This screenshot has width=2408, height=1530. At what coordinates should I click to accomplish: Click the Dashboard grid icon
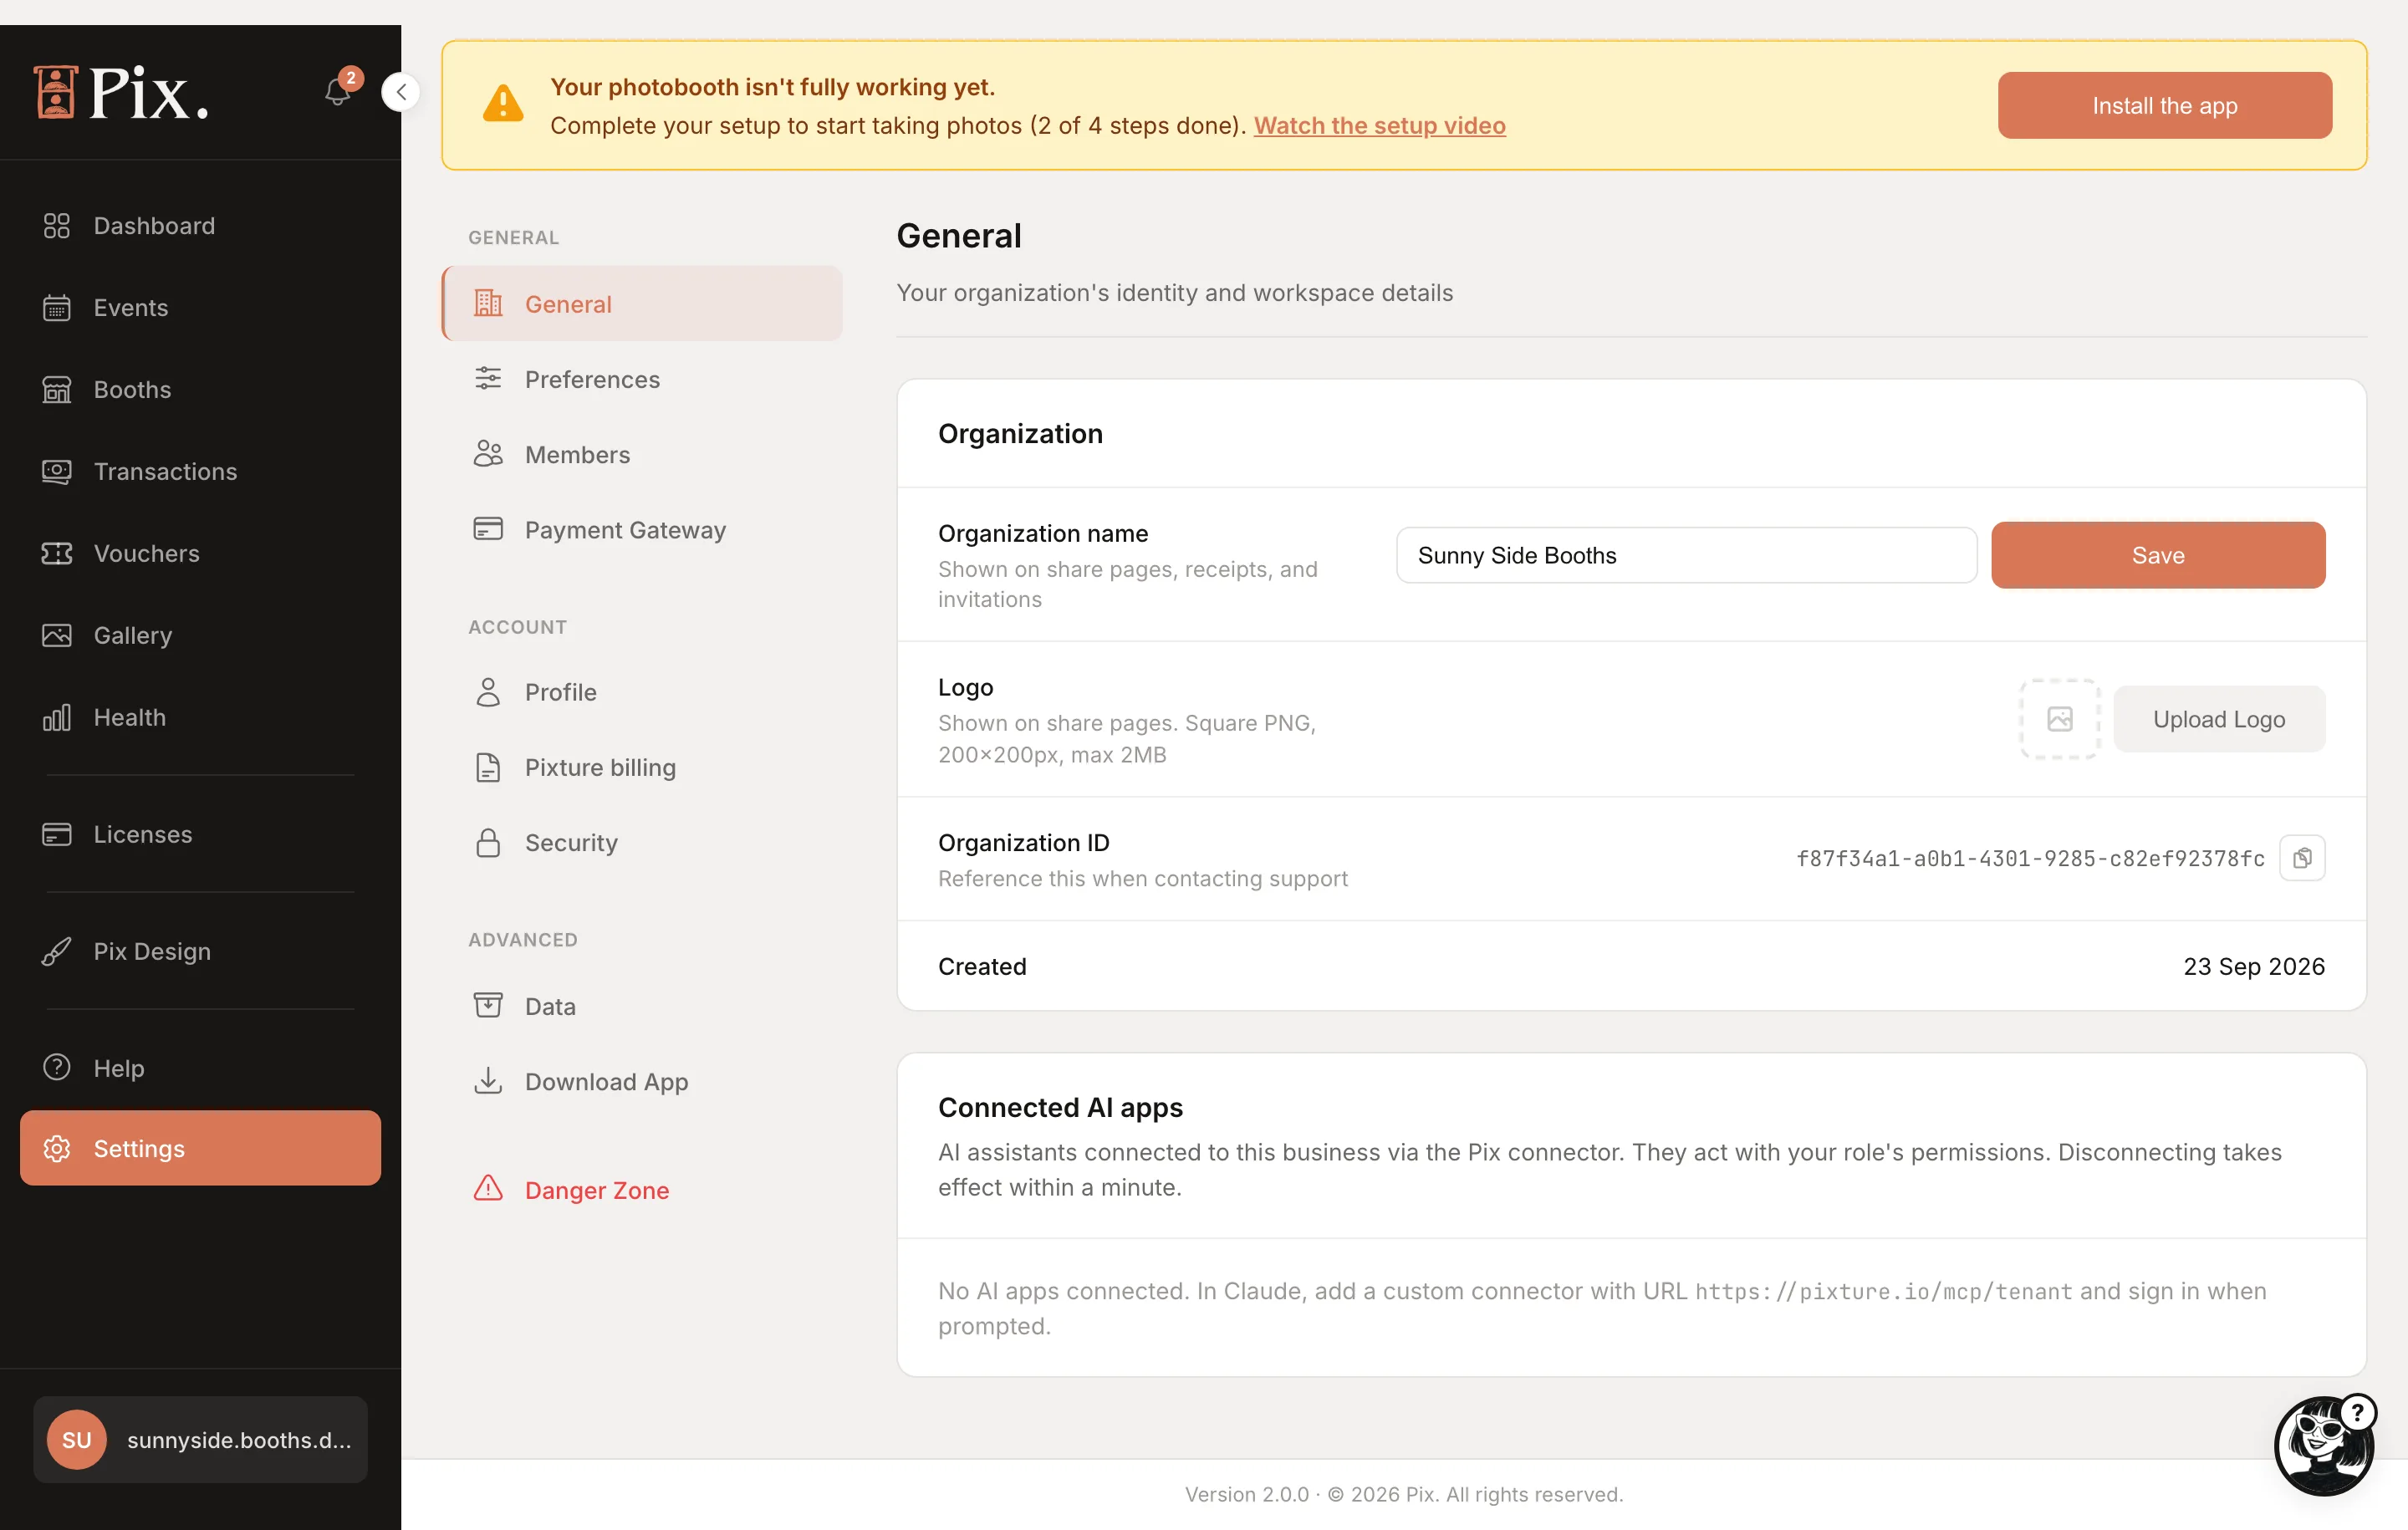tap(57, 225)
